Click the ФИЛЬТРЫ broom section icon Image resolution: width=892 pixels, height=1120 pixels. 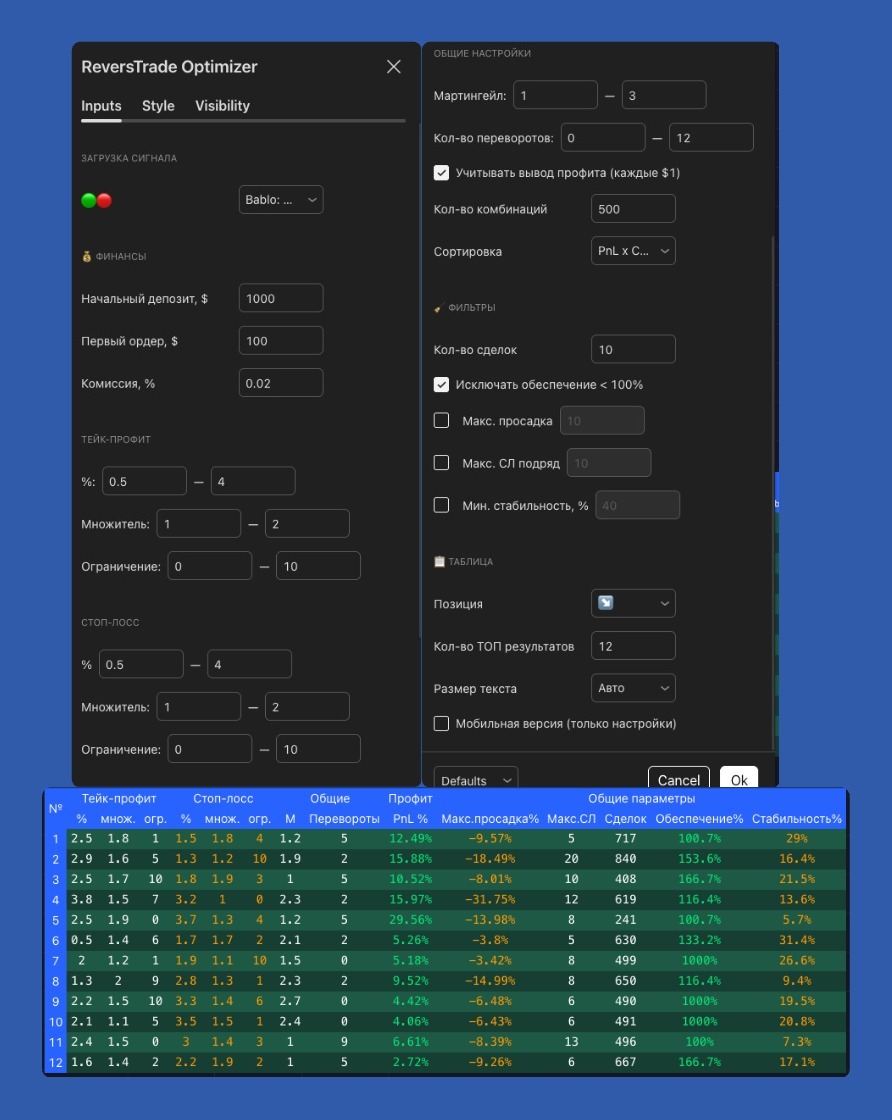tap(439, 308)
